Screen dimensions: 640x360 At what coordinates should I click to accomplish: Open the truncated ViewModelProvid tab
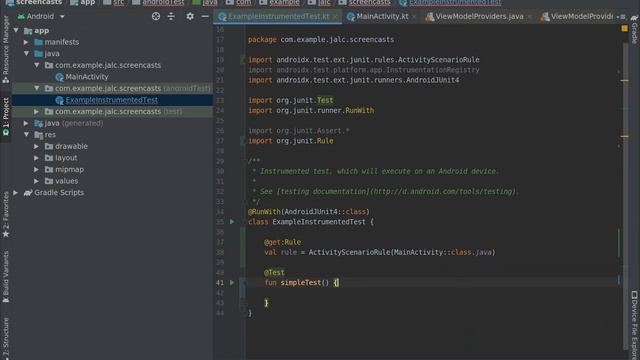click(x=576, y=17)
